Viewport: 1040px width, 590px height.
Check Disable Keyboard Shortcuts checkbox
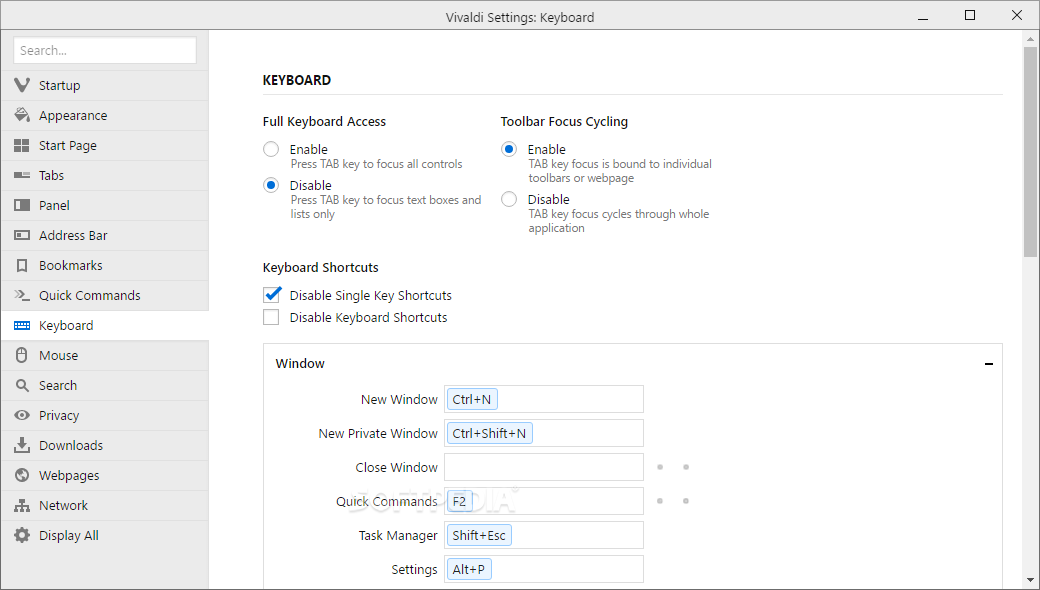tap(271, 317)
